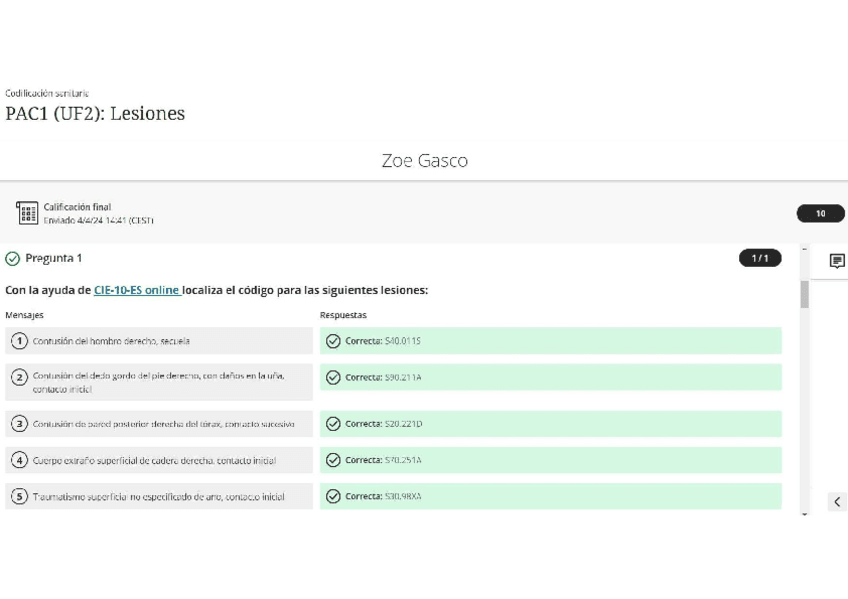Click the final score 10 badge

[820, 213]
